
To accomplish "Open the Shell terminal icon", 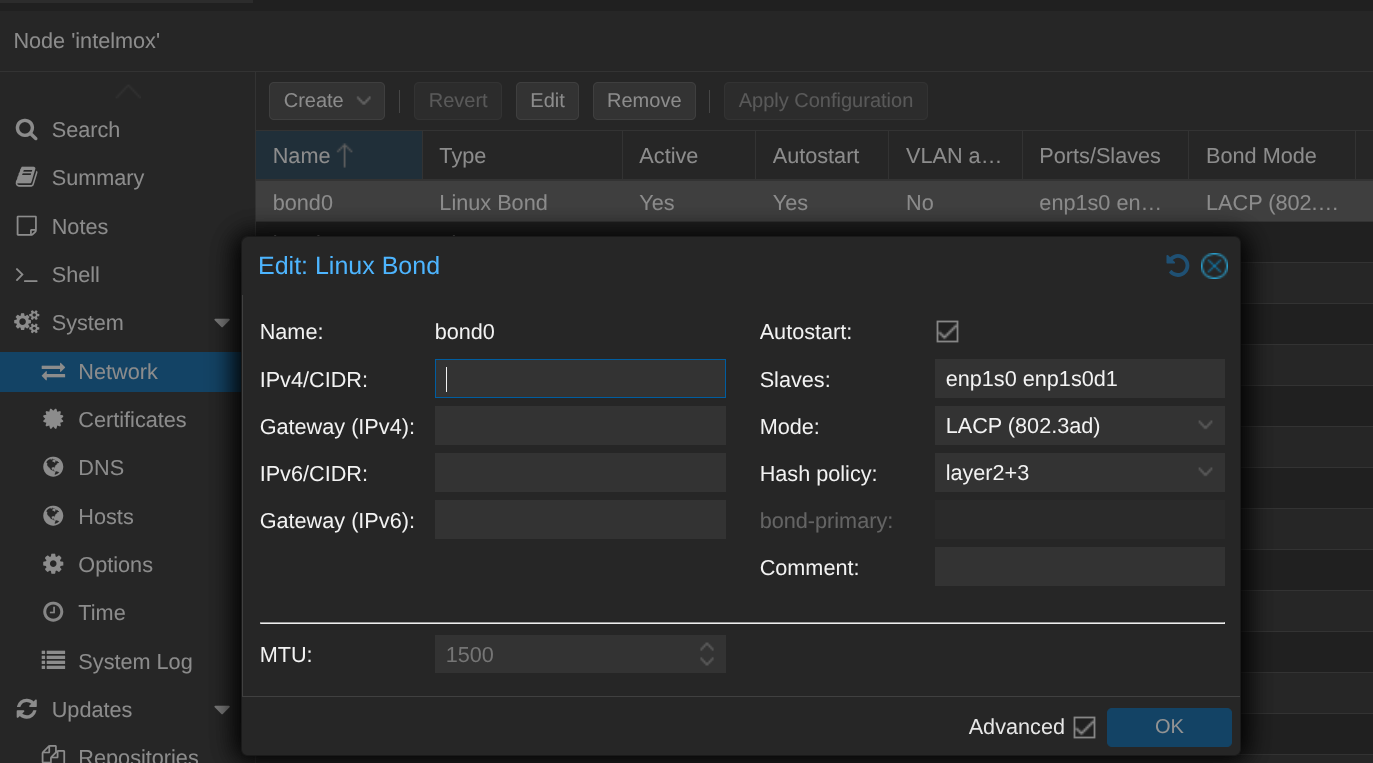I will pyautogui.click(x=27, y=275).
